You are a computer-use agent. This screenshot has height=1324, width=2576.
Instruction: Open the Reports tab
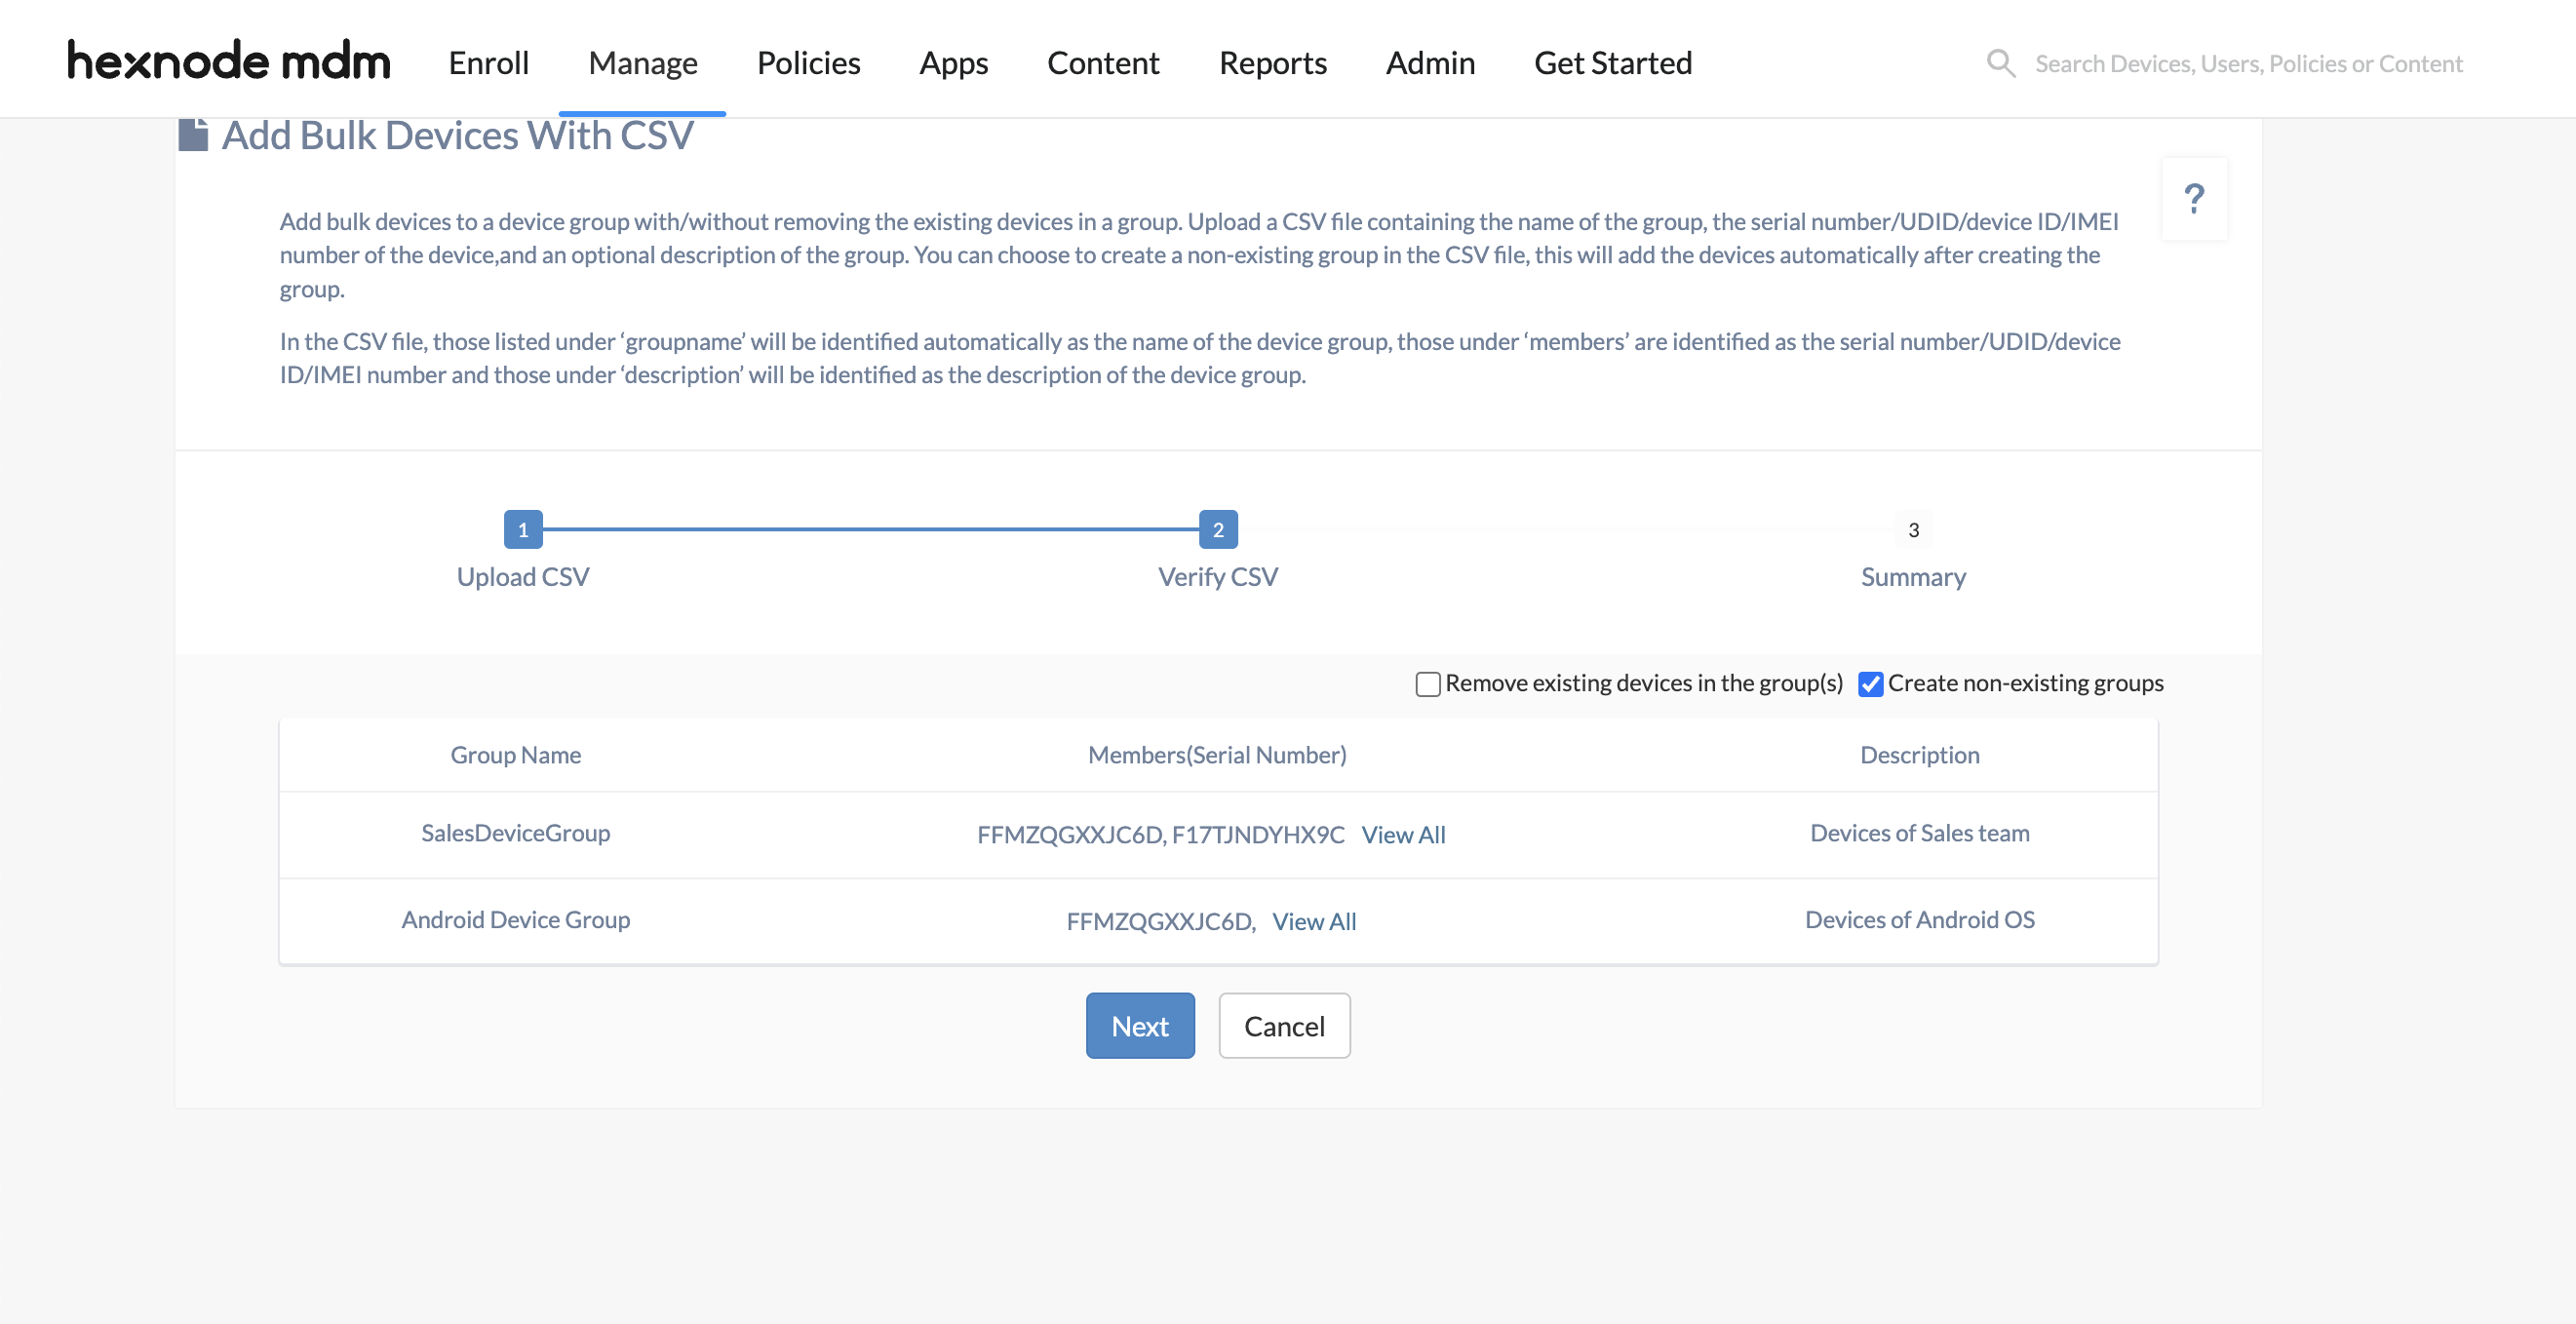1272,63
